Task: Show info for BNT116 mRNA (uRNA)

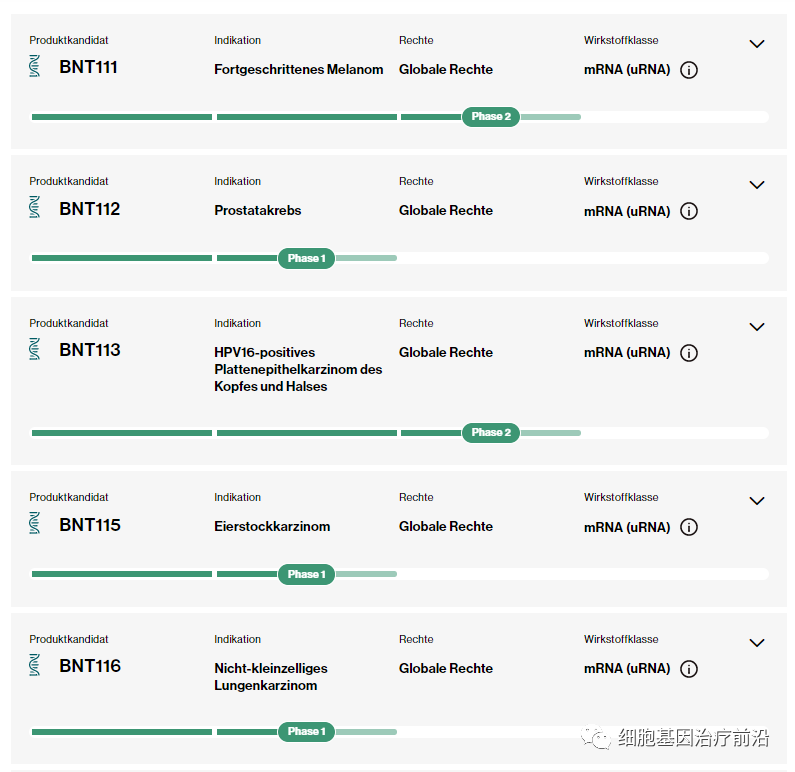Action: tap(688, 669)
